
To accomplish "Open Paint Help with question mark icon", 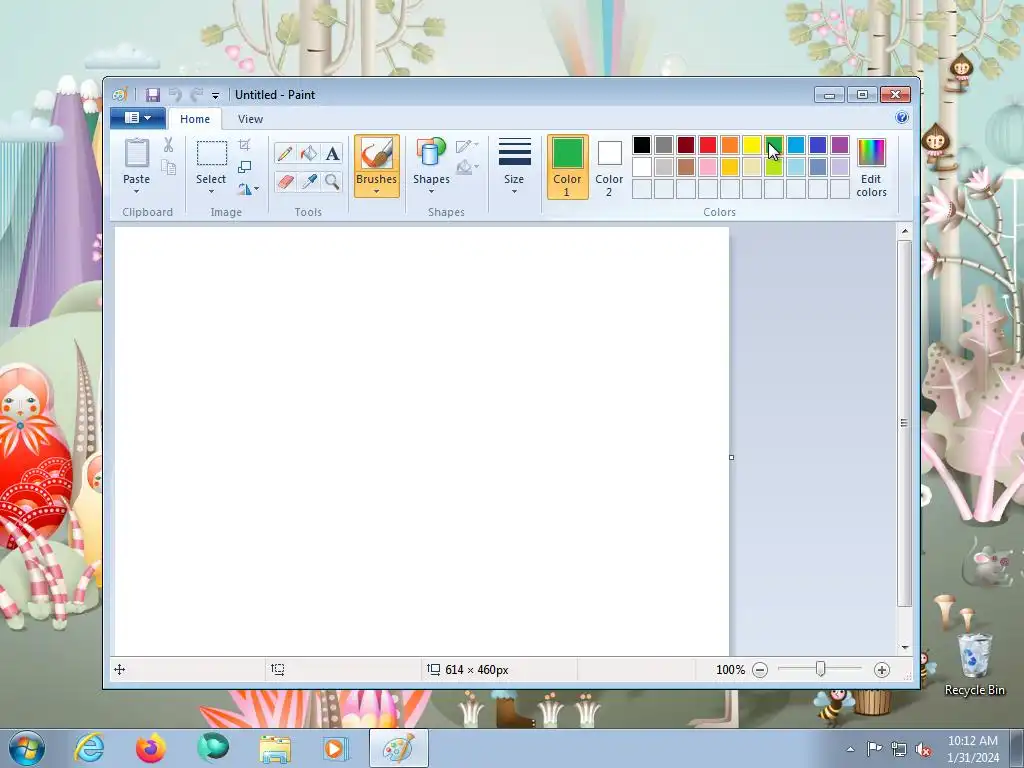I will 902,118.
